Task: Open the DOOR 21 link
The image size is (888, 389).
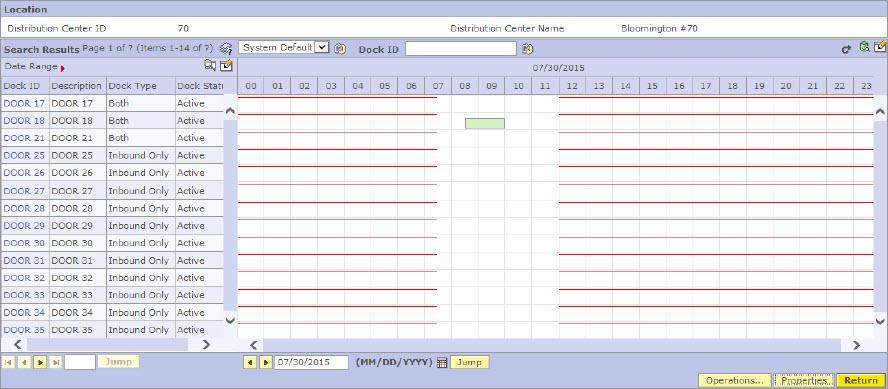Action: pyautogui.click(x=24, y=138)
